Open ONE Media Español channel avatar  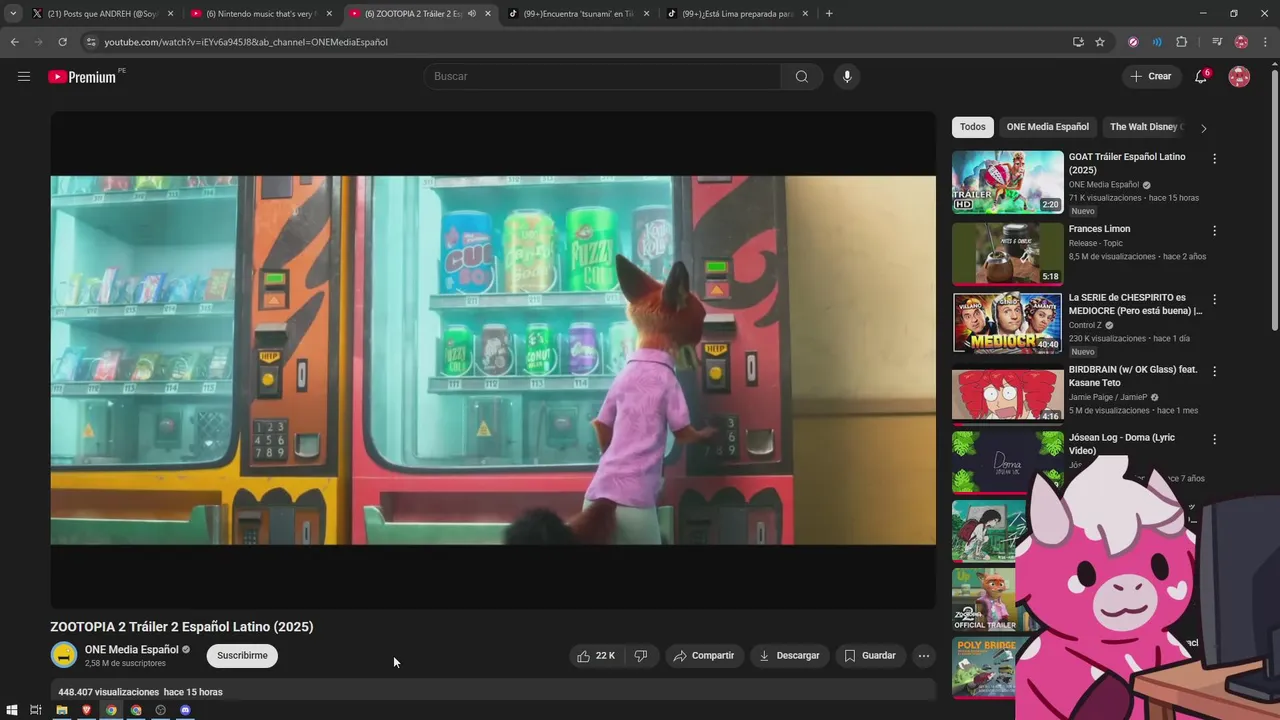pos(64,656)
